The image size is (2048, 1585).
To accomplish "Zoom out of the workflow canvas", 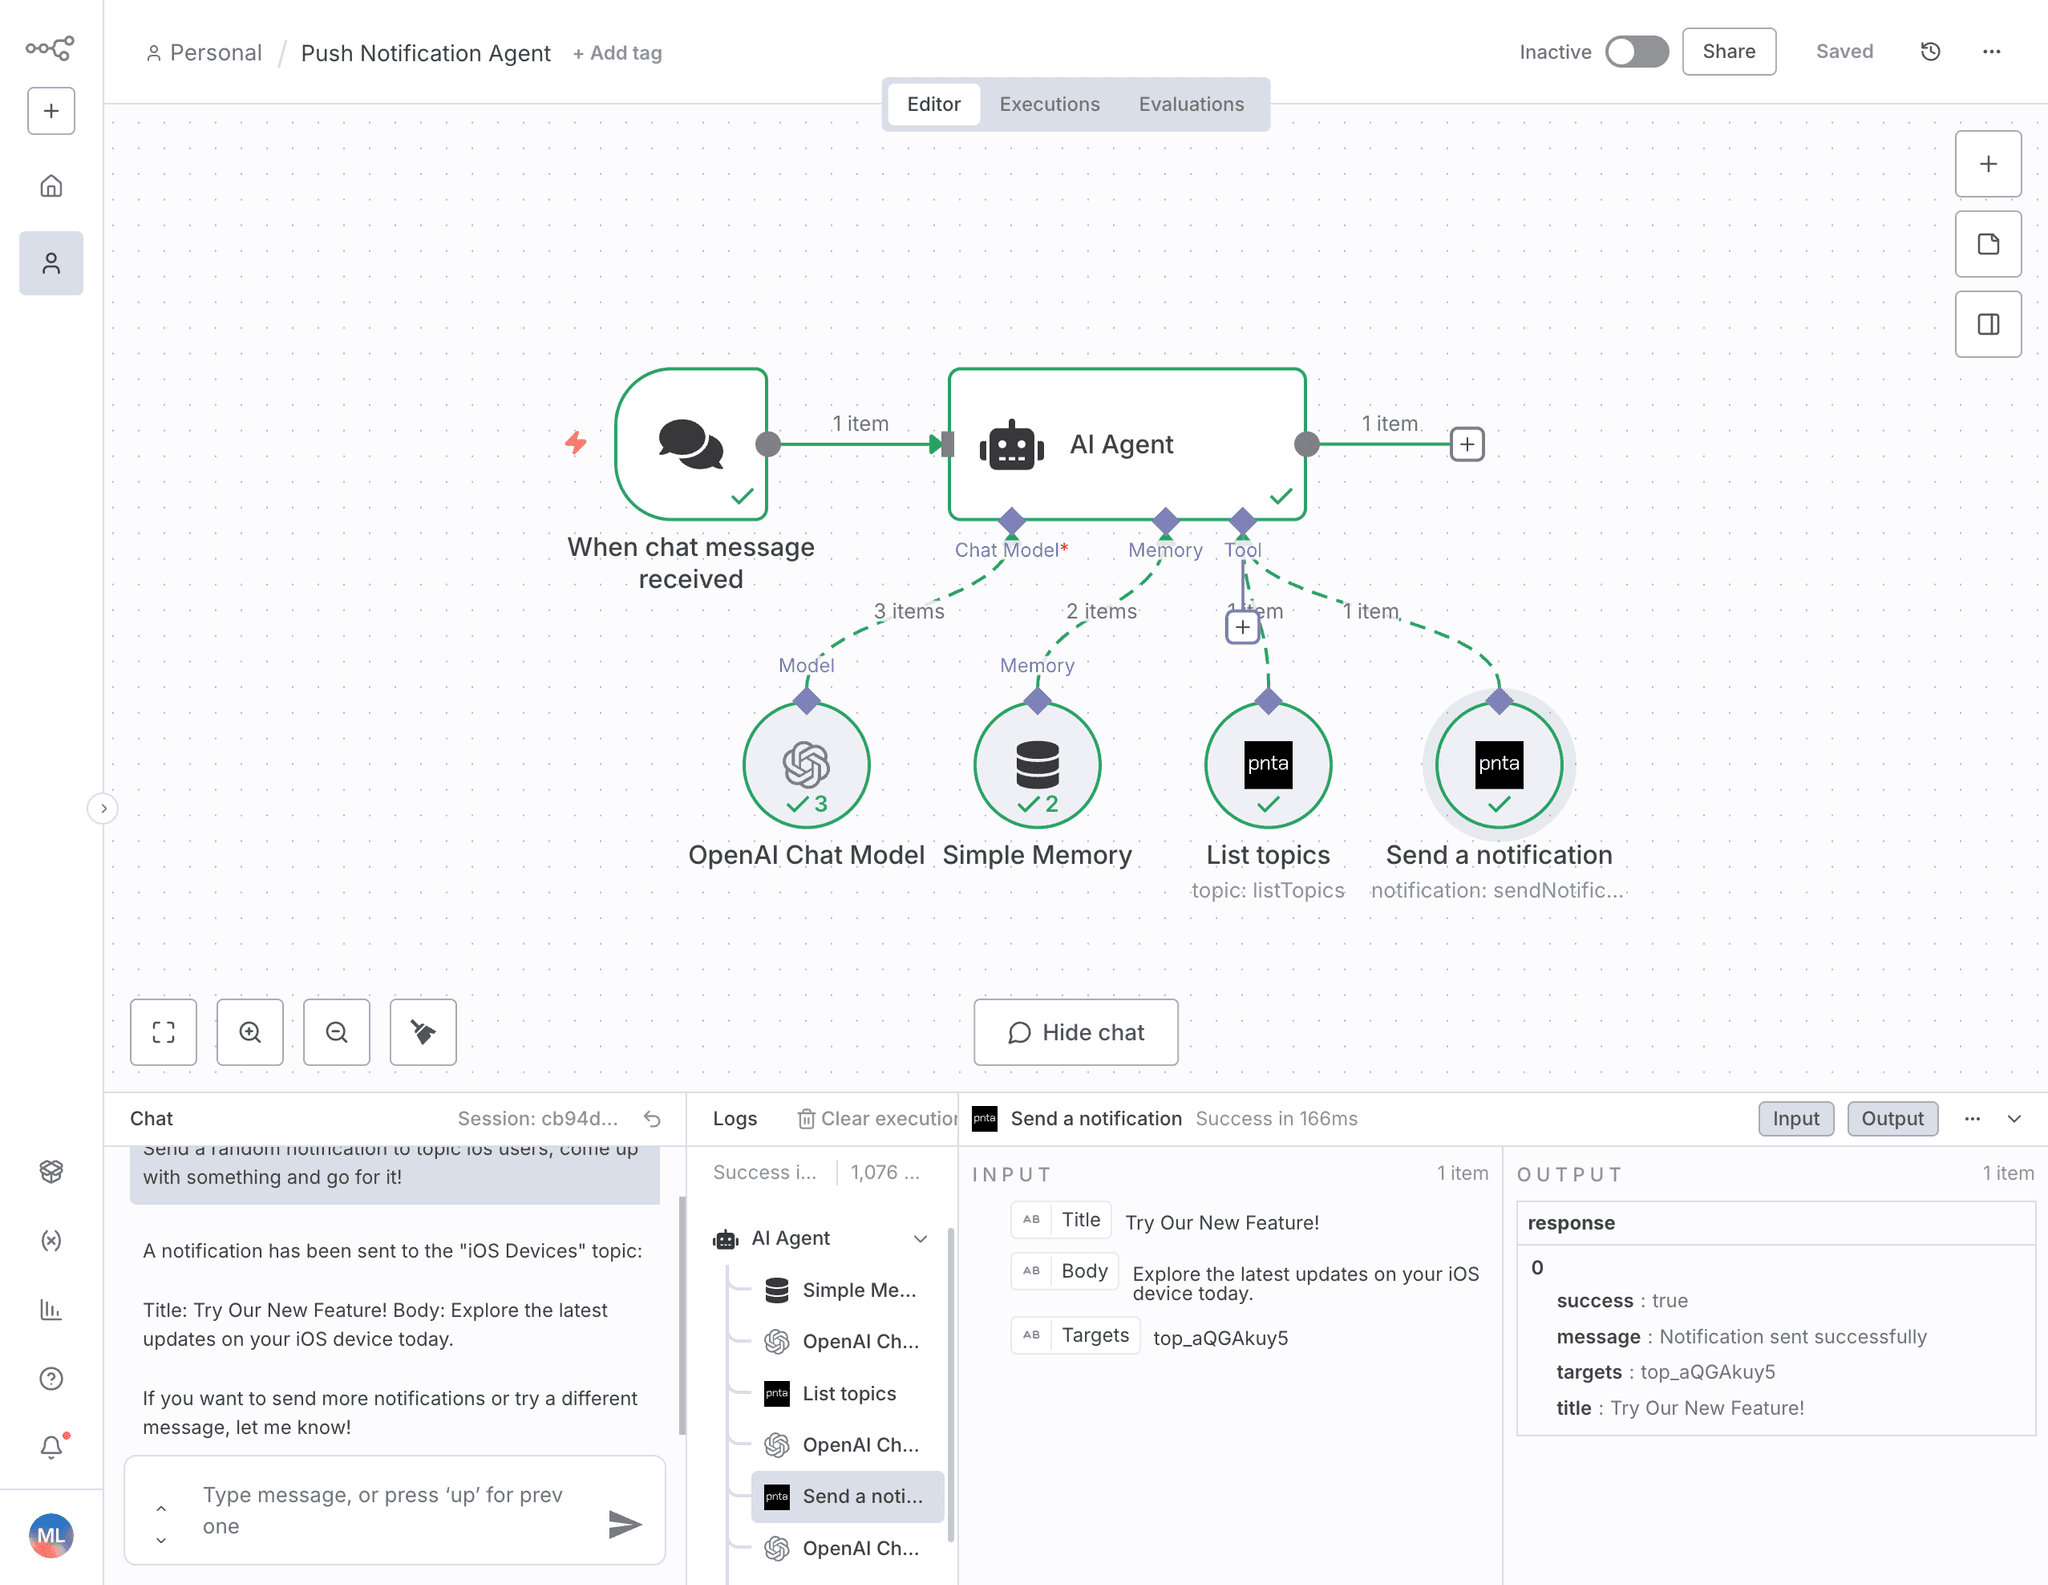I will (x=336, y=1032).
